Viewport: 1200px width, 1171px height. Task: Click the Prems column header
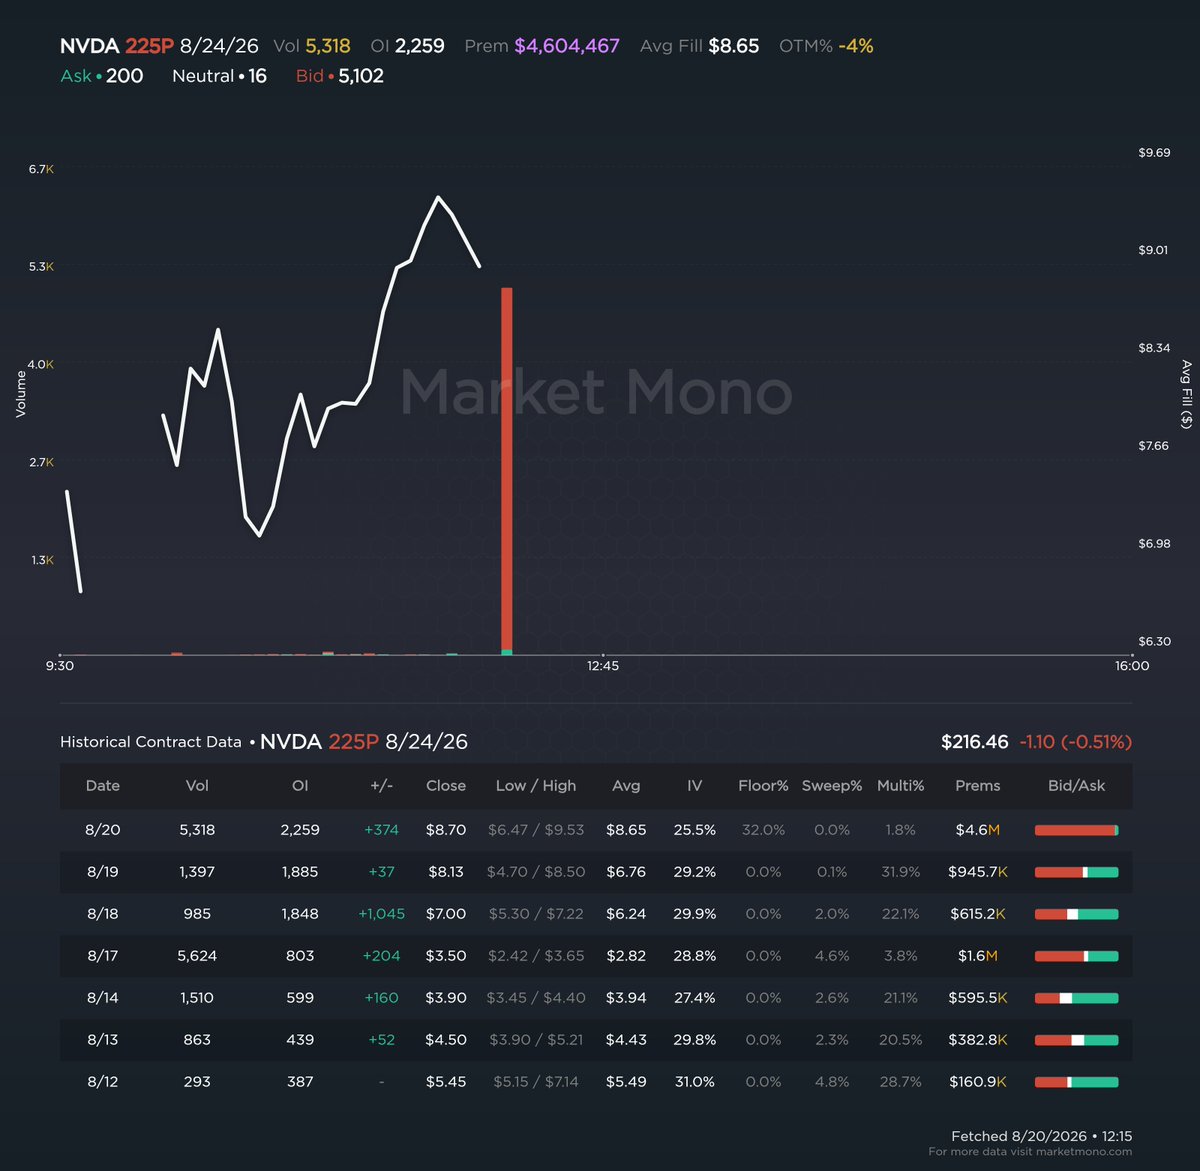(978, 786)
